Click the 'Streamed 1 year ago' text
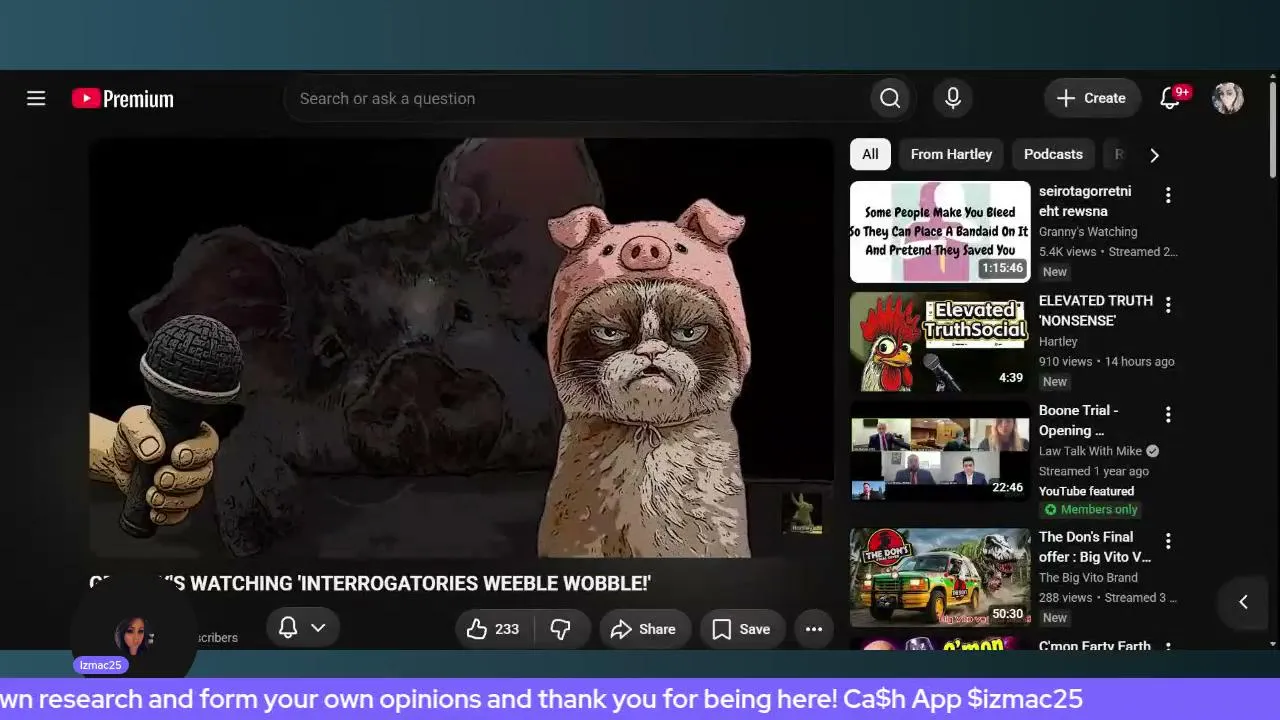This screenshot has width=1280, height=720. coord(1094,471)
